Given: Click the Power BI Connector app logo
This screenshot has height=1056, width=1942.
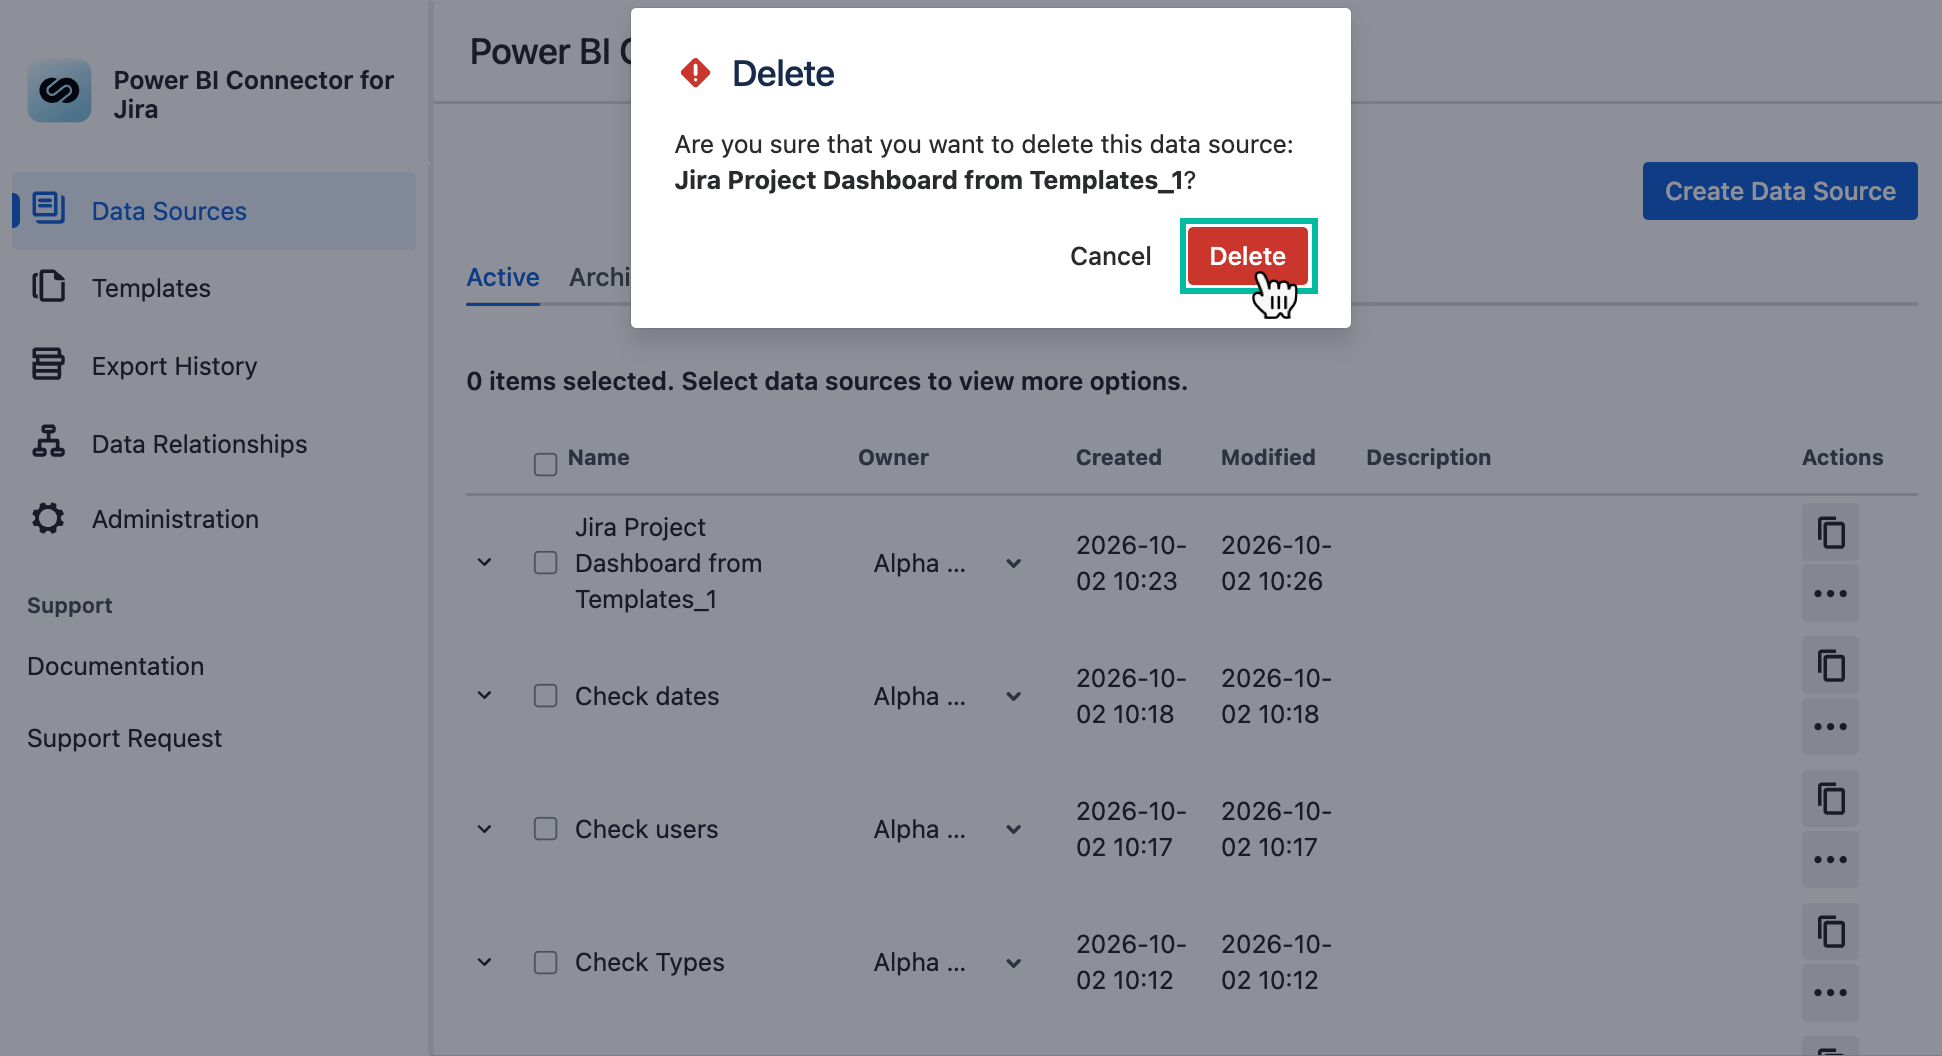Looking at the screenshot, I should coord(59,91).
